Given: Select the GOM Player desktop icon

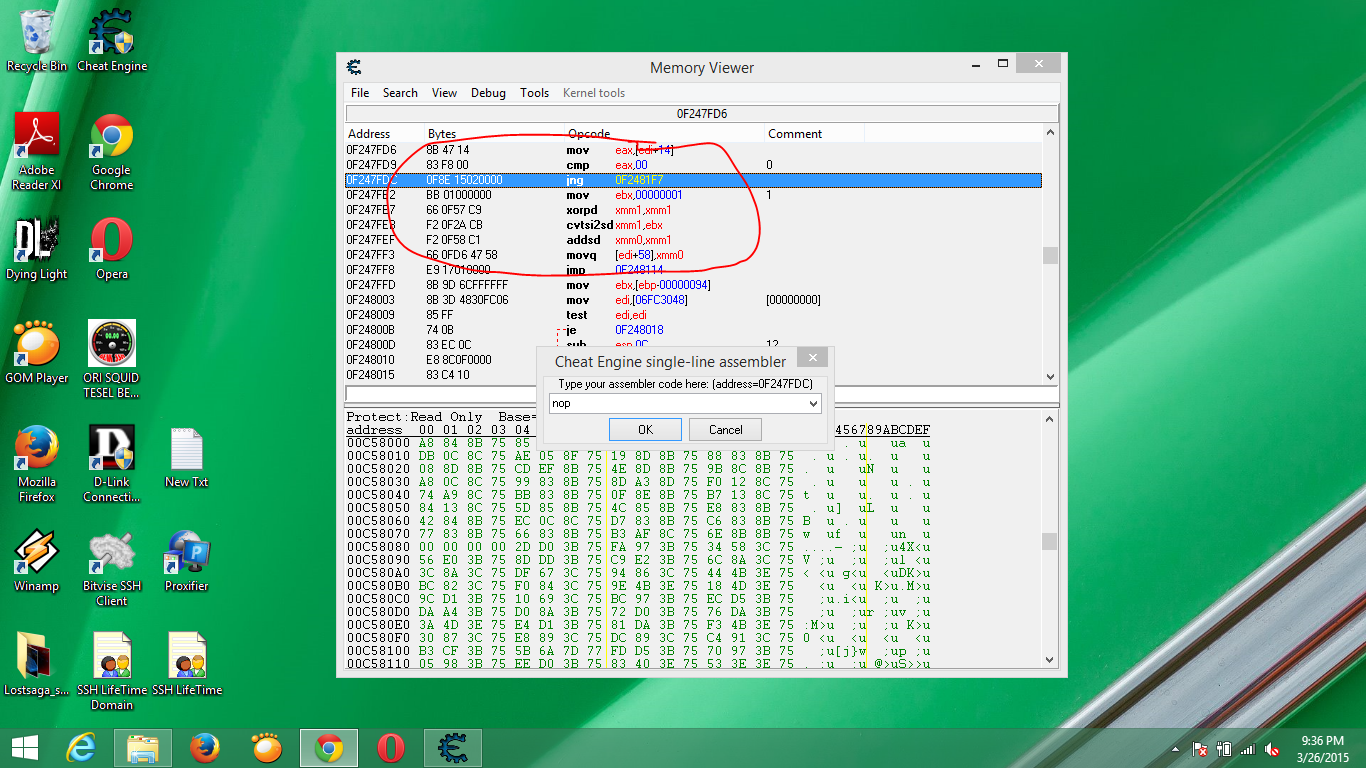Looking at the screenshot, I should point(37,352).
